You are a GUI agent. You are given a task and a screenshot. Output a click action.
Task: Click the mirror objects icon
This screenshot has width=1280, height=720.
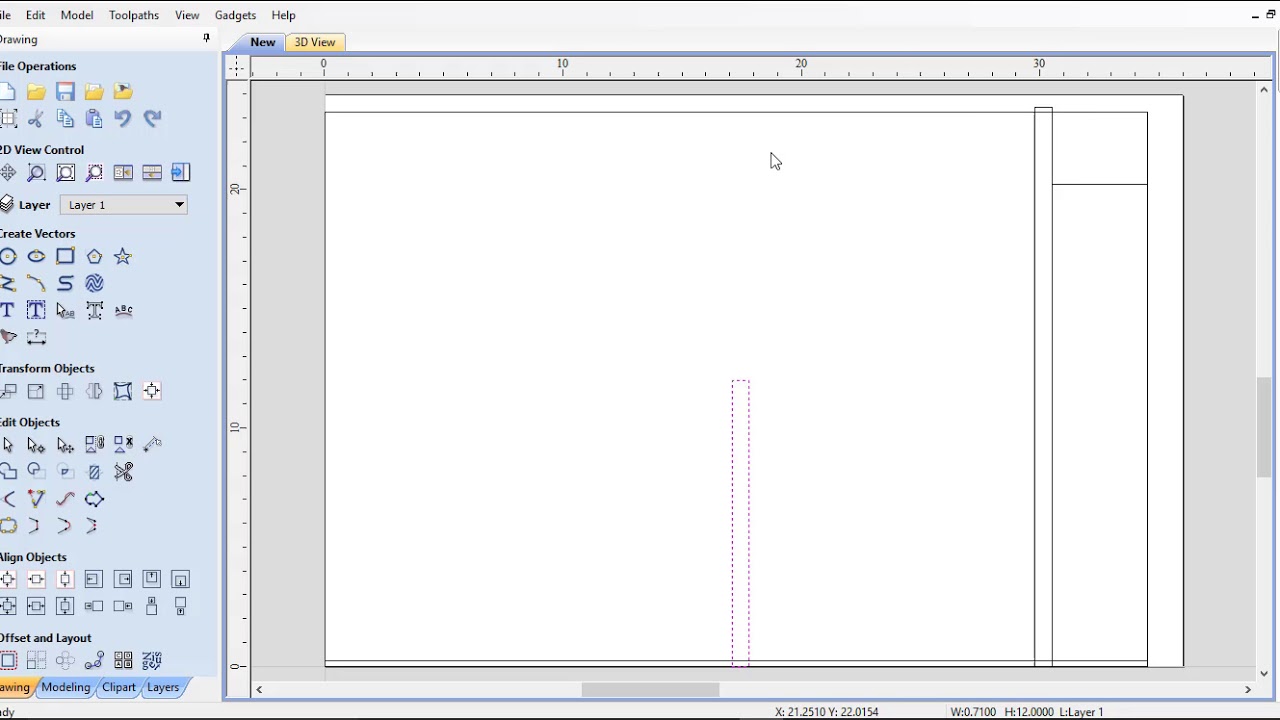click(x=94, y=391)
